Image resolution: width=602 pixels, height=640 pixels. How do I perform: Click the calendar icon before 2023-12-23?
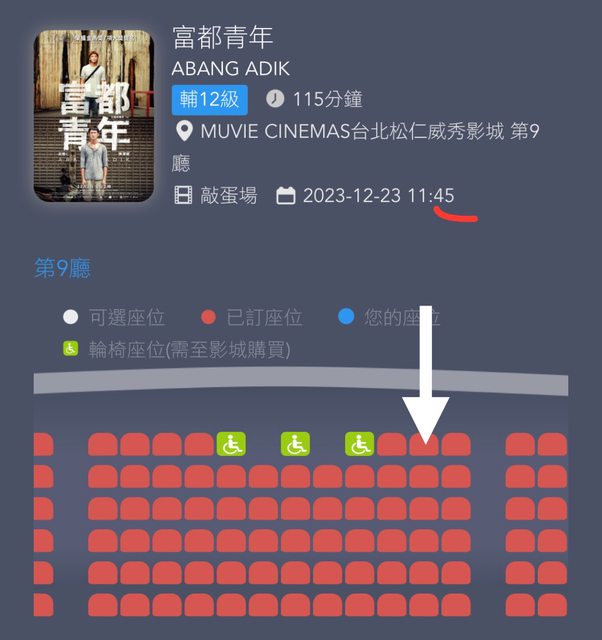[286, 196]
